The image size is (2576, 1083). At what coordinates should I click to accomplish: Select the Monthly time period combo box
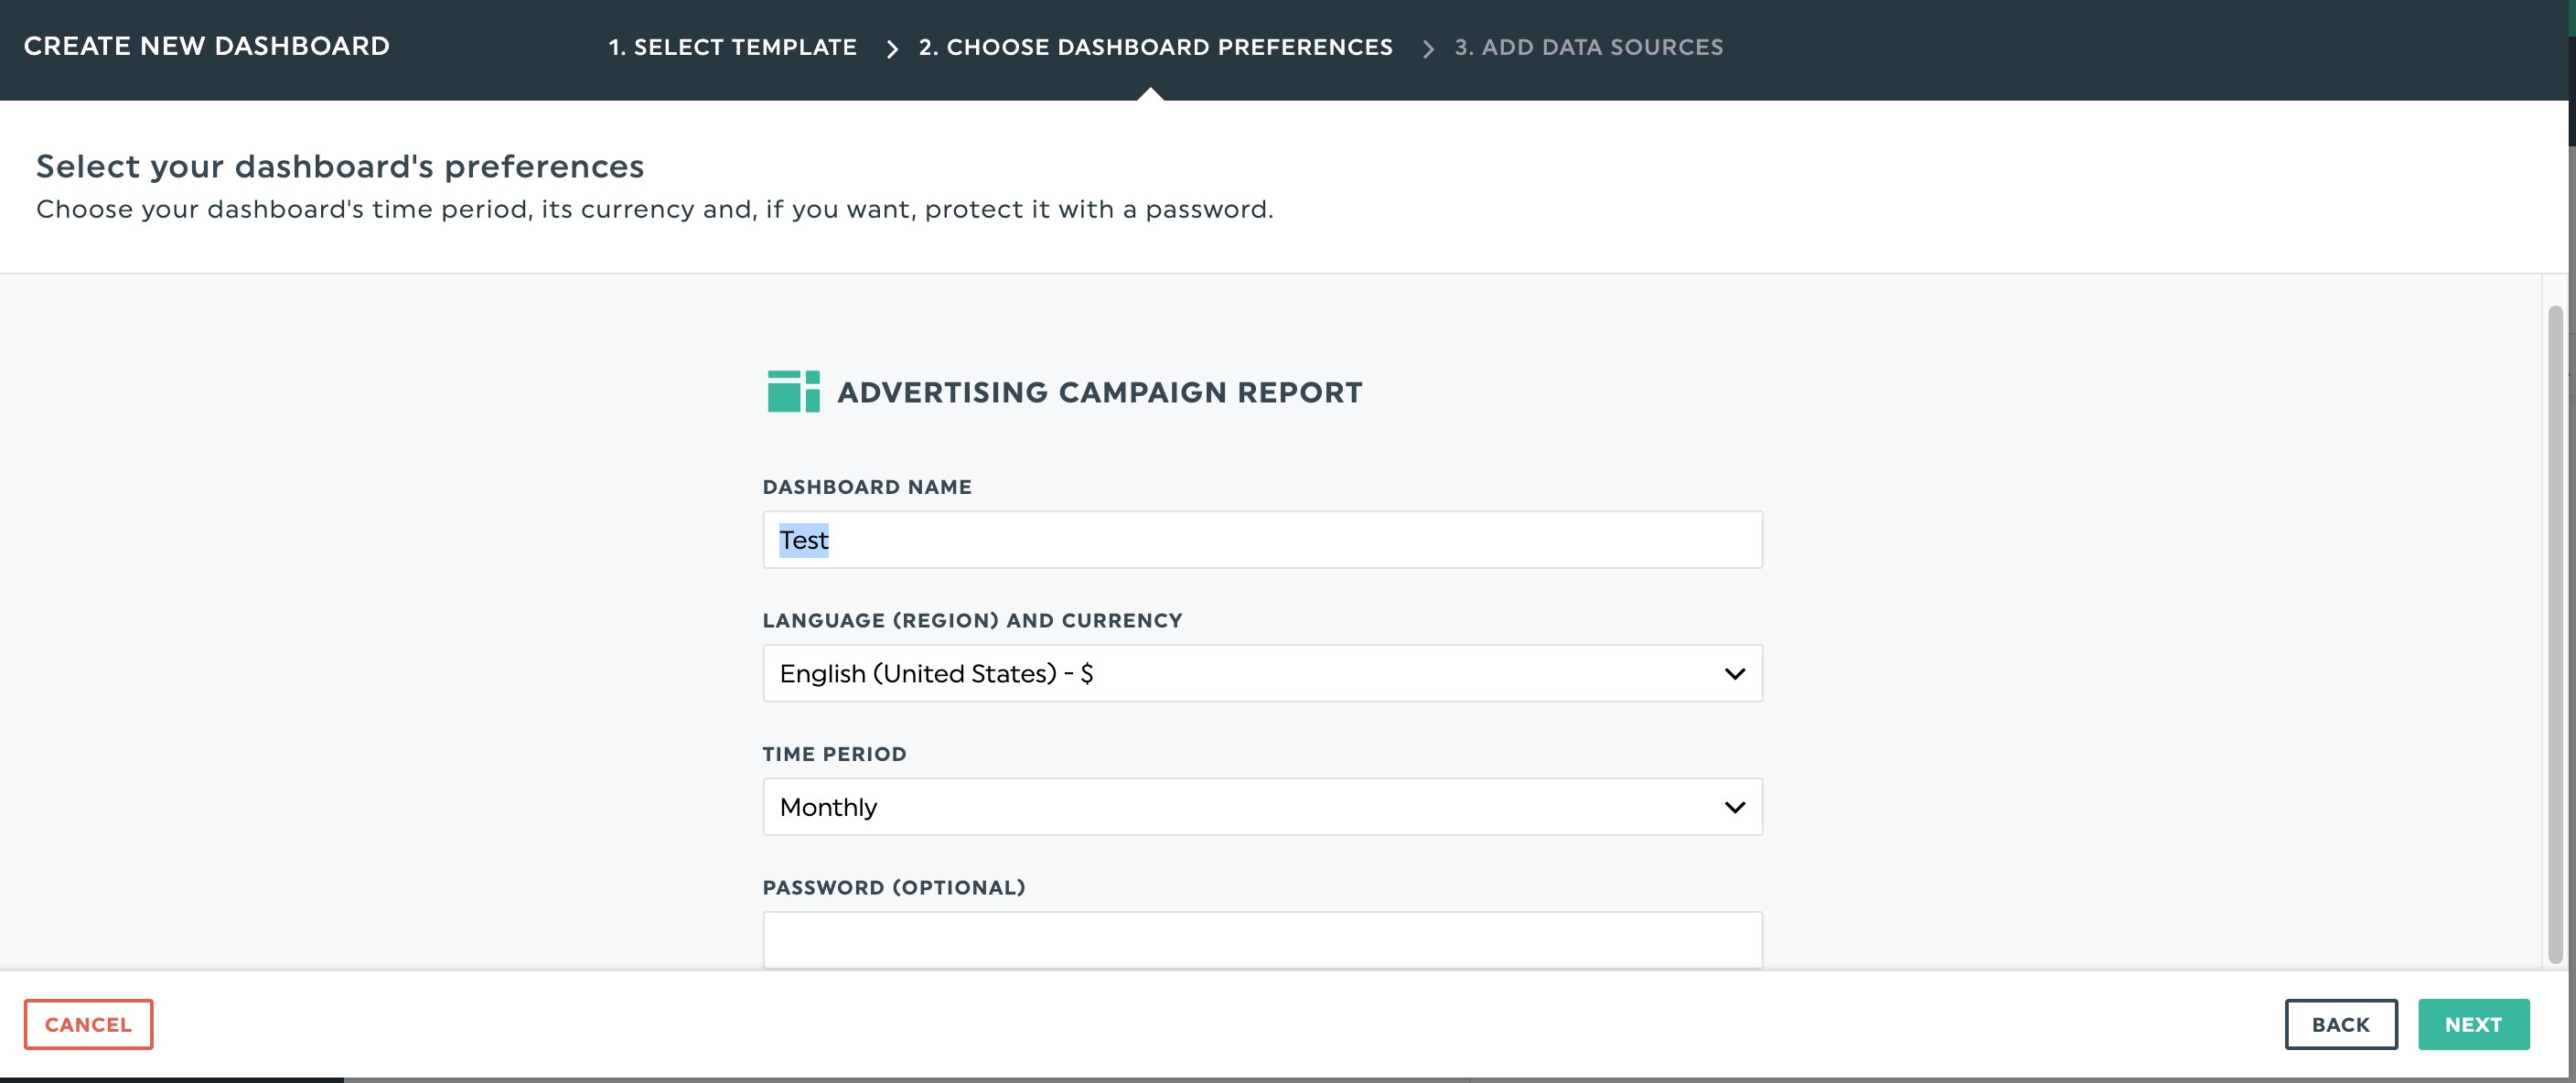point(1262,807)
